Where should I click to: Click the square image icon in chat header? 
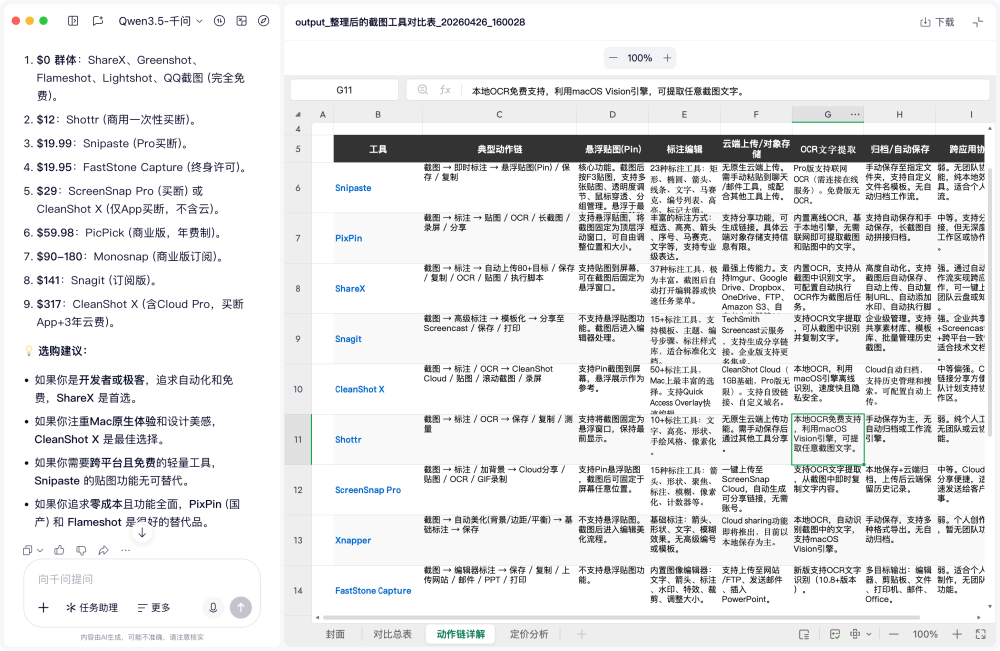click(242, 21)
